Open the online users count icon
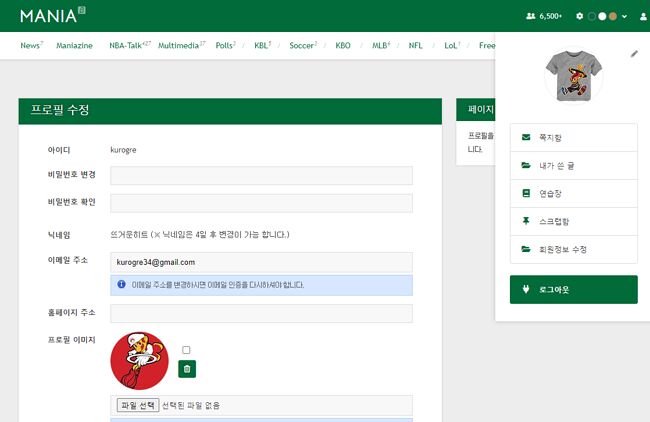This screenshot has height=422, width=650. 531,16
